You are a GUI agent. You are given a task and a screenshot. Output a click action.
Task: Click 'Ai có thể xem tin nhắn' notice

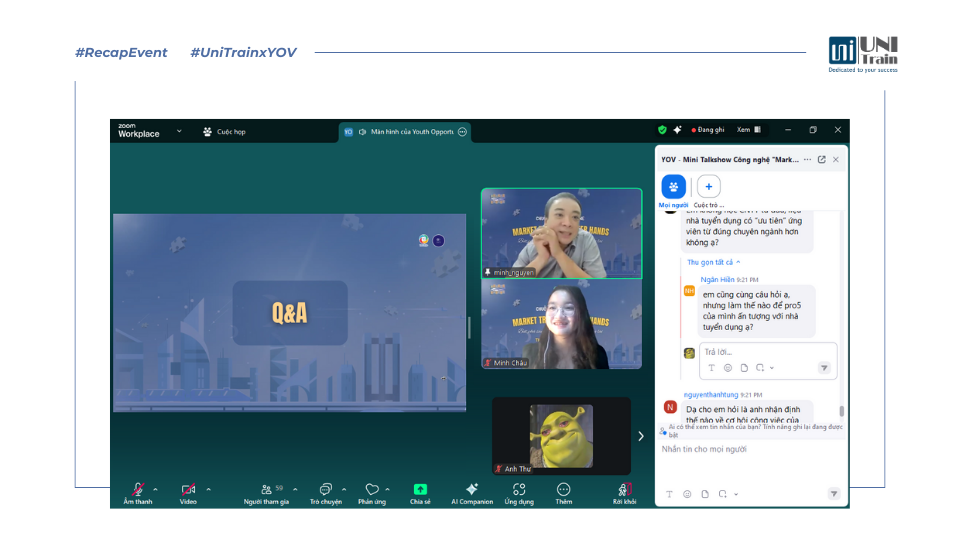[752, 430]
